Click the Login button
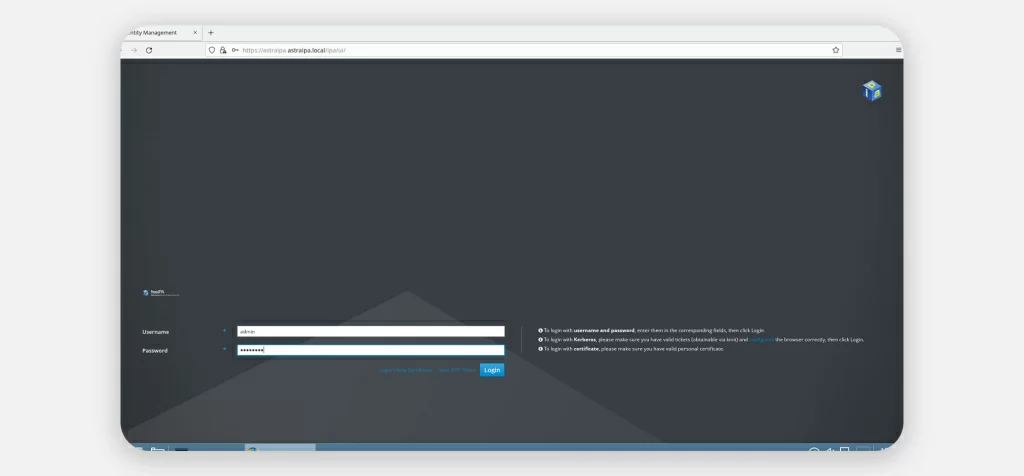 click(x=492, y=370)
